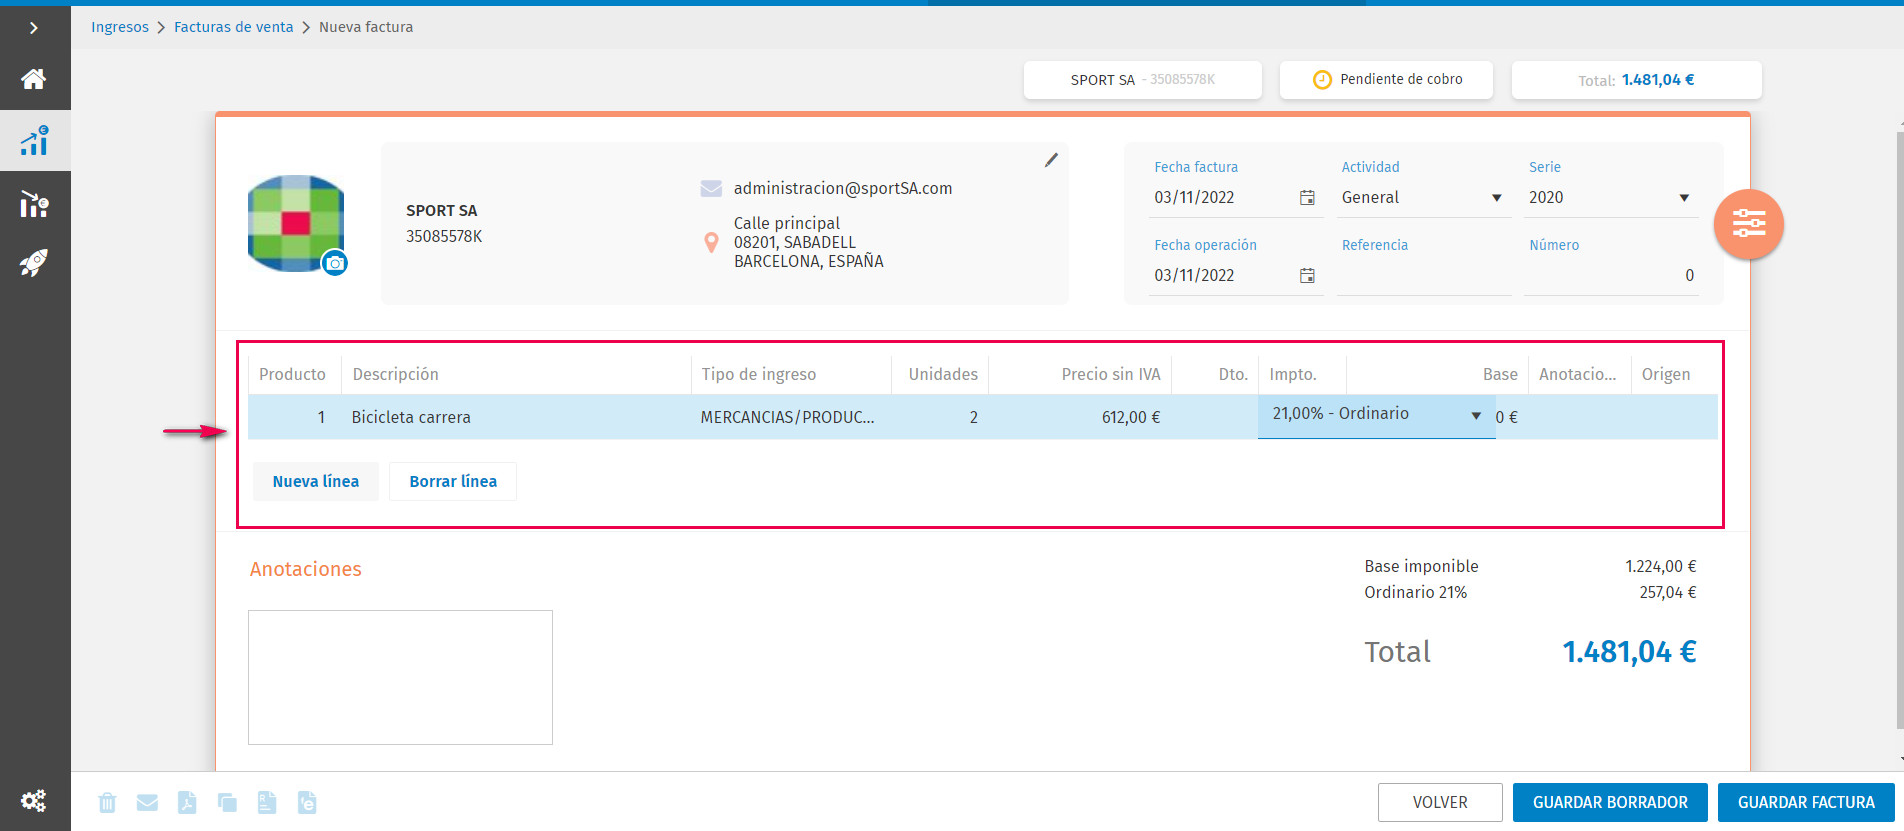Click into the Anotaciones text box
1904x831 pixels.
click(400, 677)
